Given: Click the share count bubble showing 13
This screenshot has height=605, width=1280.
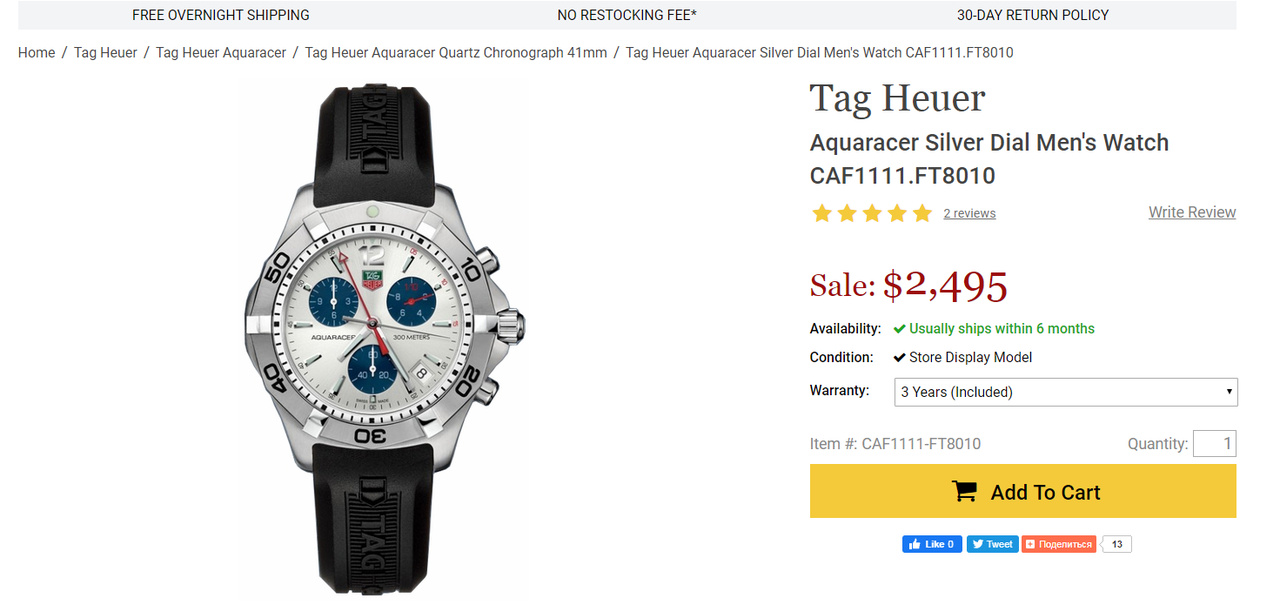Looking at the screenshot, I should [1117, 544].
